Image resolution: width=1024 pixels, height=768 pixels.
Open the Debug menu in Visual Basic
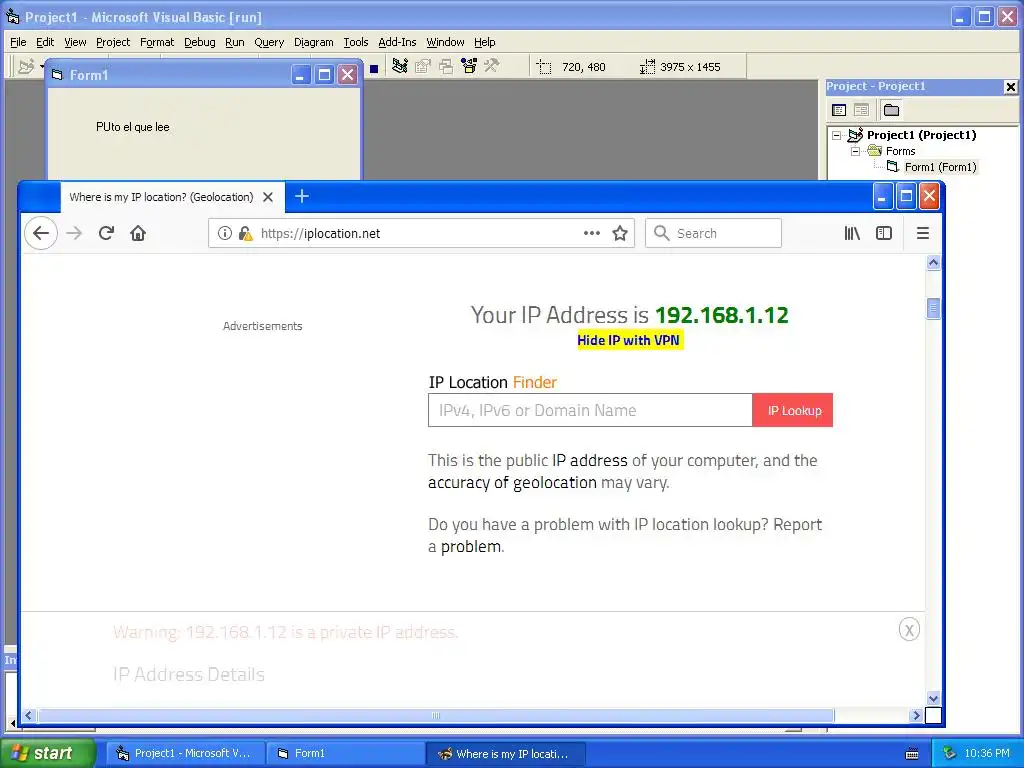(x=200, y=42)
